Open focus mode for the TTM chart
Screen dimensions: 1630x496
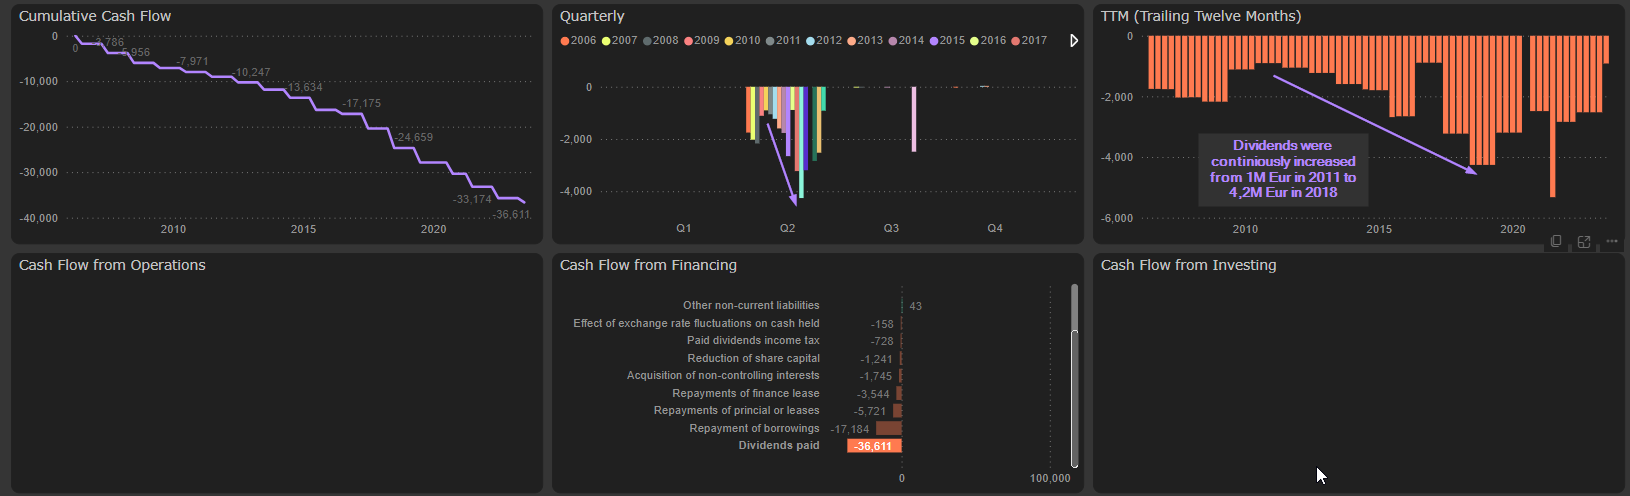[x=1584, y=242]
